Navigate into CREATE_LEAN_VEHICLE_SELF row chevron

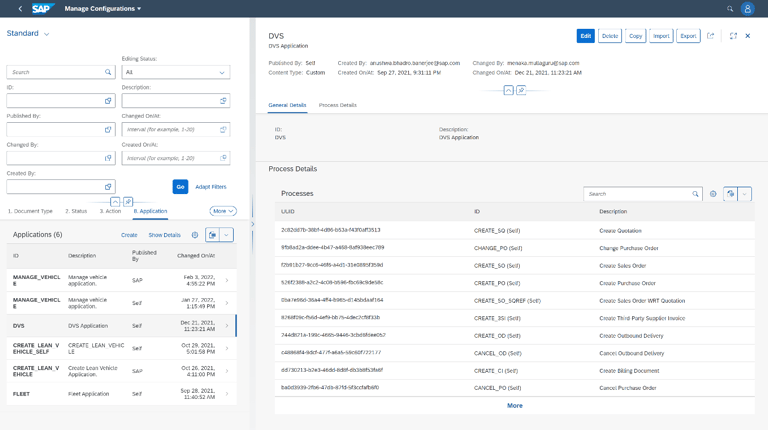[227, 348]
